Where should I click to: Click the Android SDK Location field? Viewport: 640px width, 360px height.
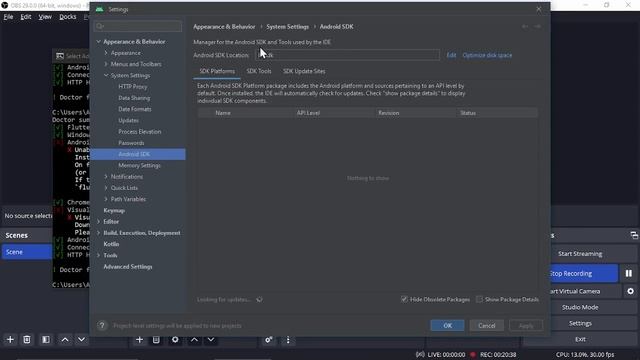(347, 55)
